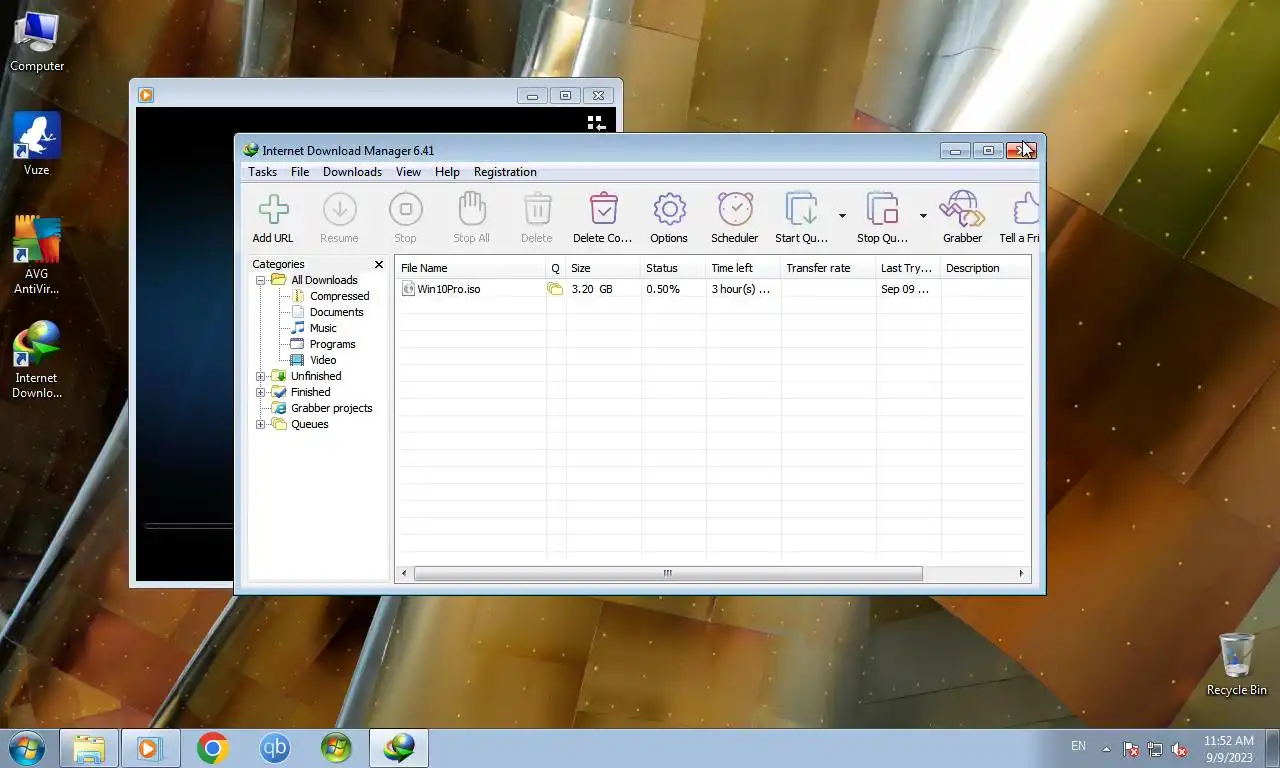This screenshot has width=1280, height=768.
Task: Select Grabber projects tree item
Action: pyautogui.click(x=331, y=408)
